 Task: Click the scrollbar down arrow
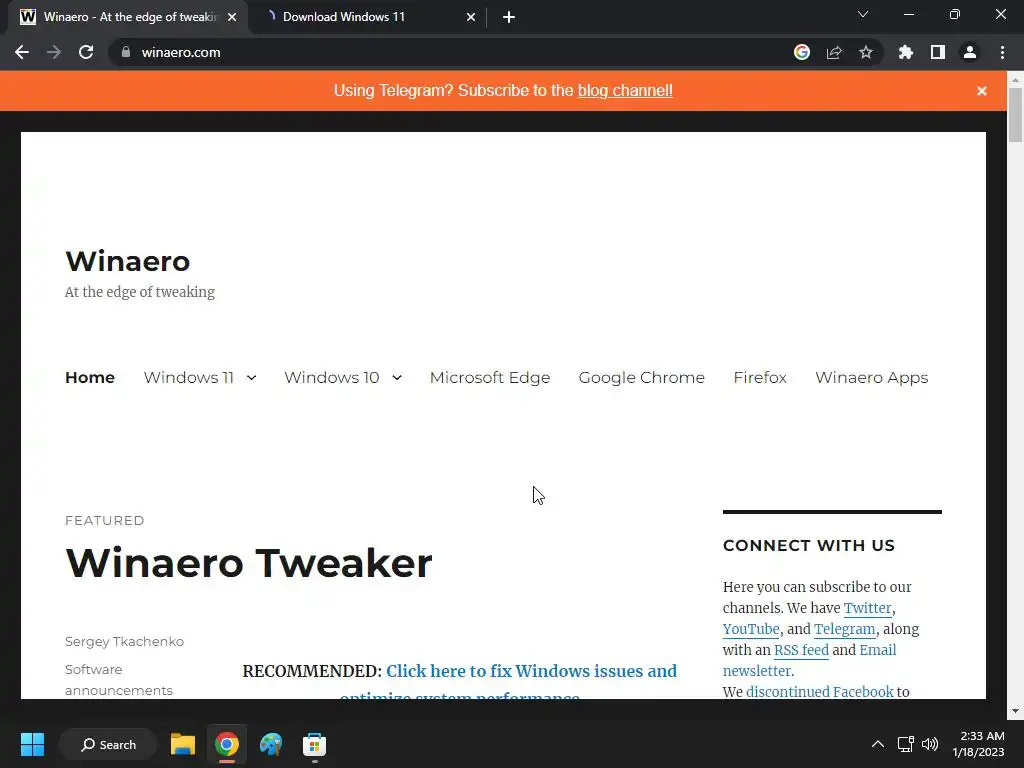[1015, 711]
